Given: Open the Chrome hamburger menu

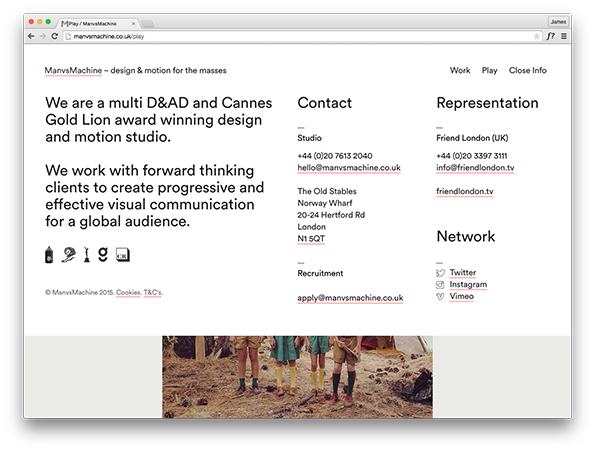Looking at the screenshot, I should click(x=564, y=36).
